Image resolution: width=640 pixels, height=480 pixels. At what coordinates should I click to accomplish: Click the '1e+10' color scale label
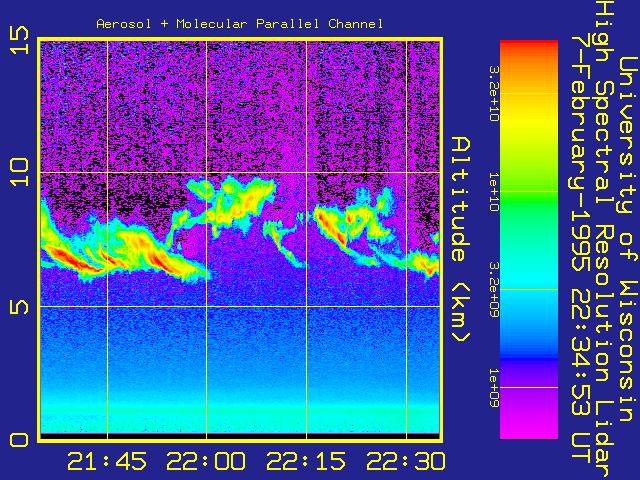tap(494, 192)
